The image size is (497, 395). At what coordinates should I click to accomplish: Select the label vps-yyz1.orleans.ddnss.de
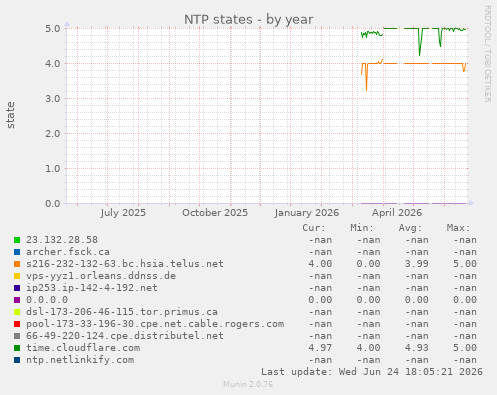click(101, 276)
